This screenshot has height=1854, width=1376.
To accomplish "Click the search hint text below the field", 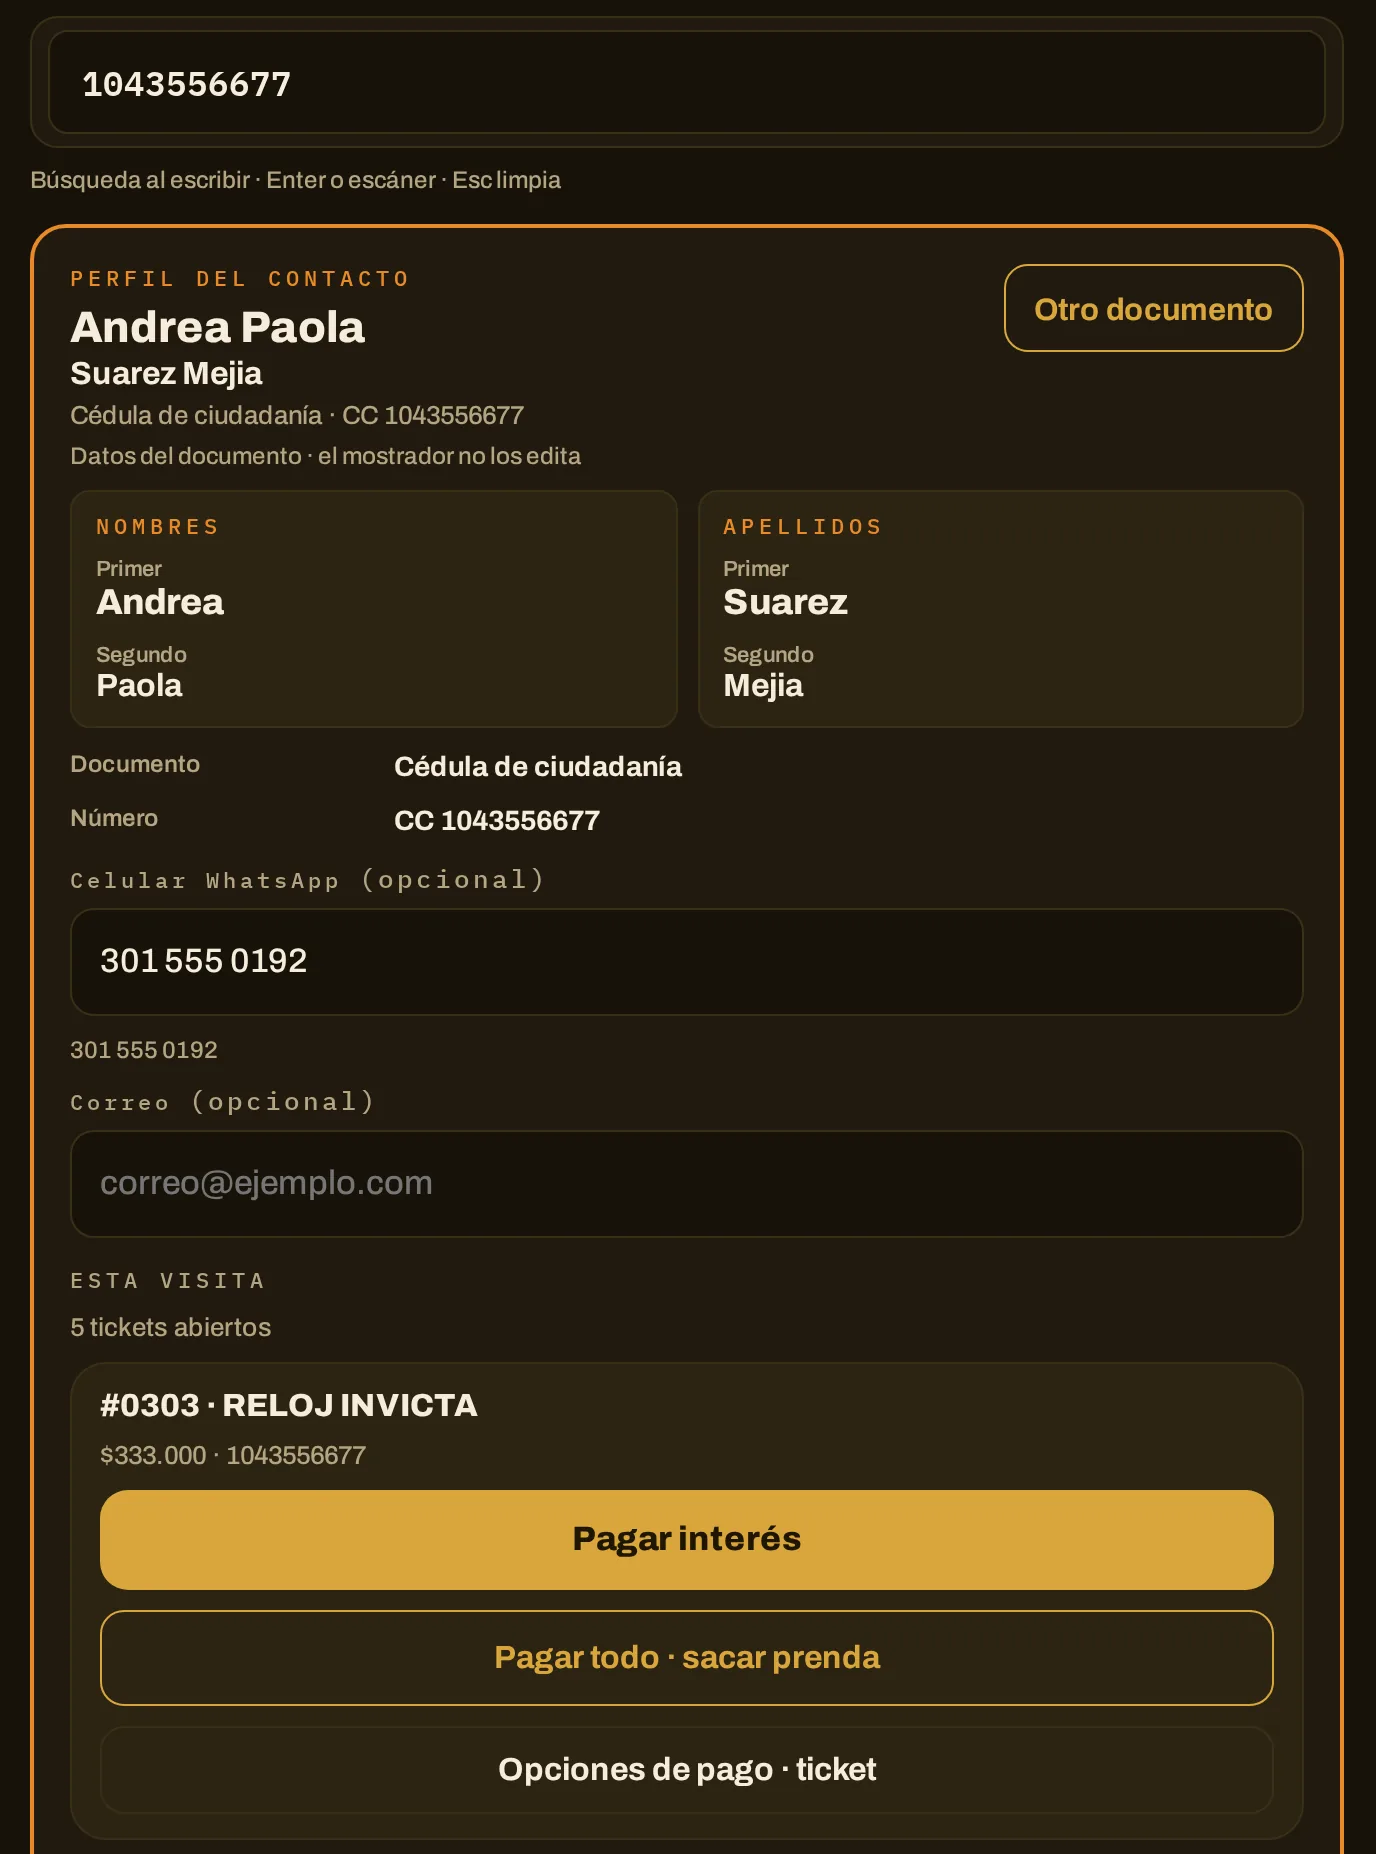I will tap(295, 180).
